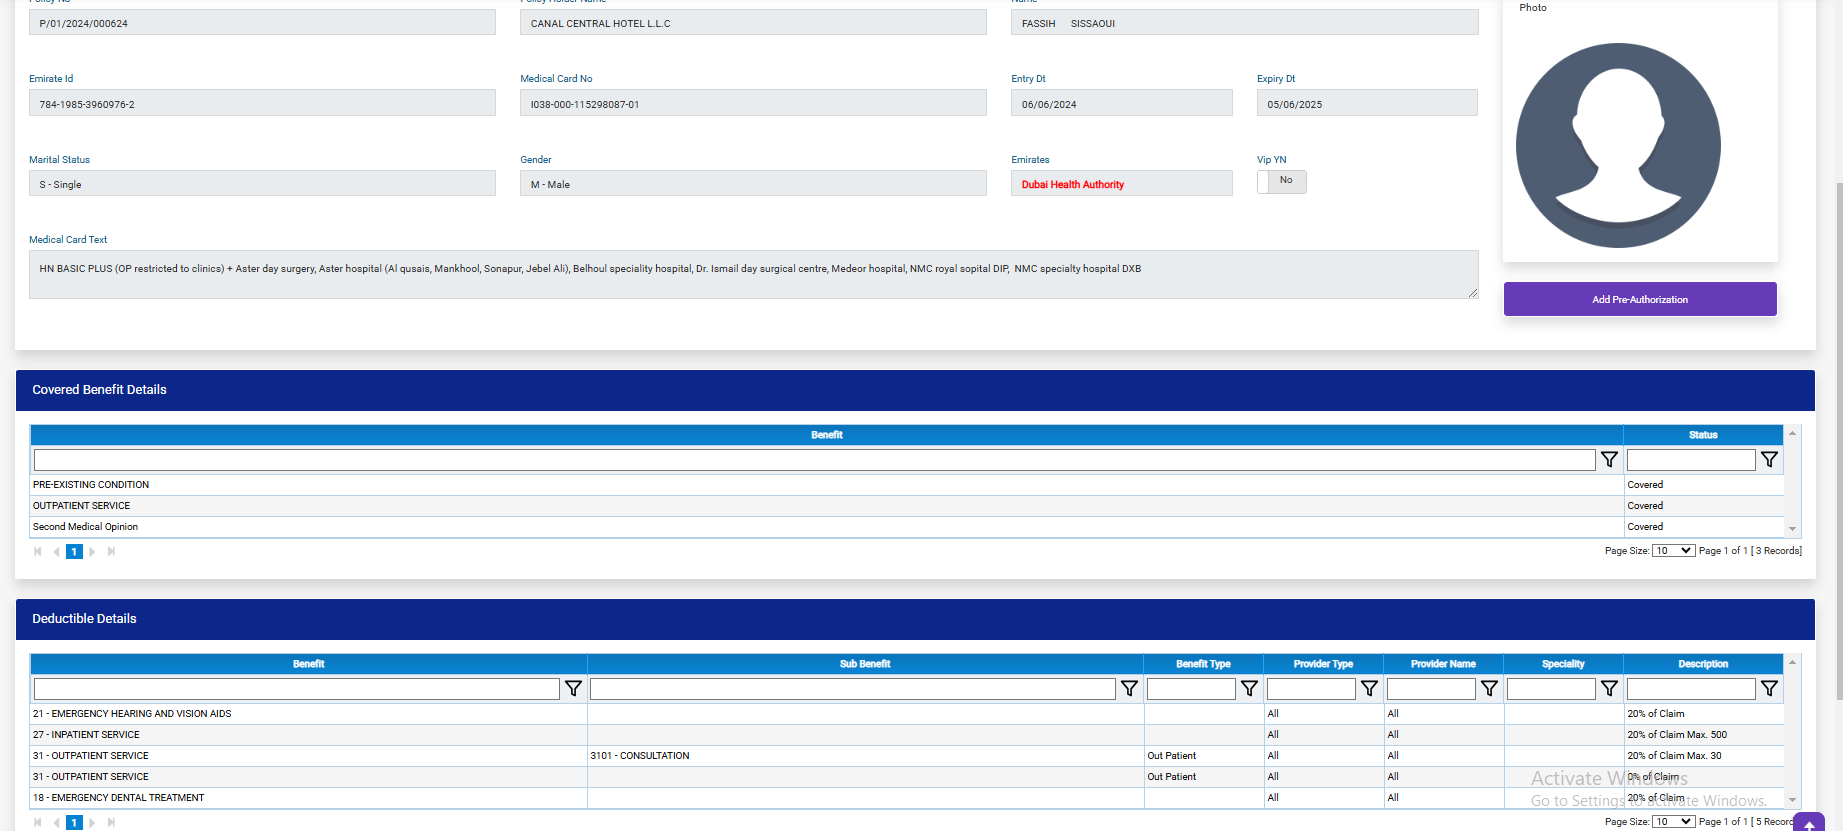
Task: Select page 1 in Covered Benefit pager
Action: [x=74, y=552]
